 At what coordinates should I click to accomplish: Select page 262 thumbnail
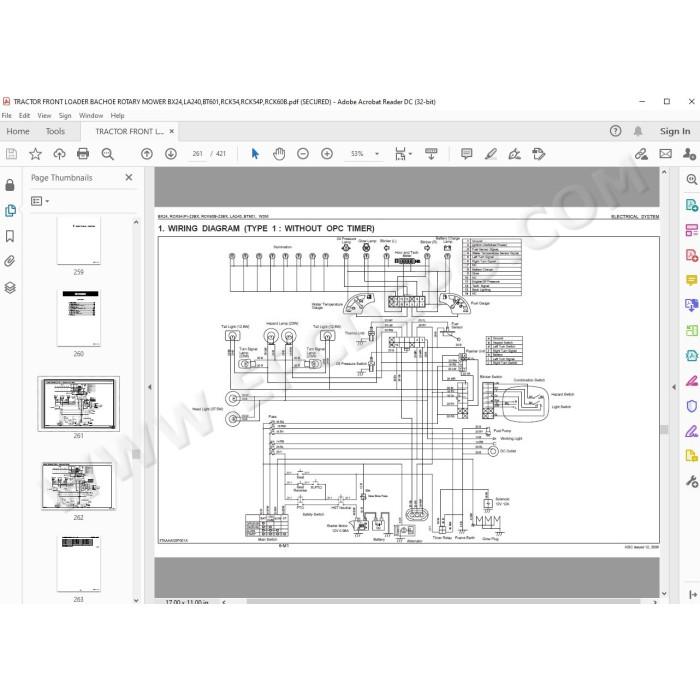coord(78,486)
